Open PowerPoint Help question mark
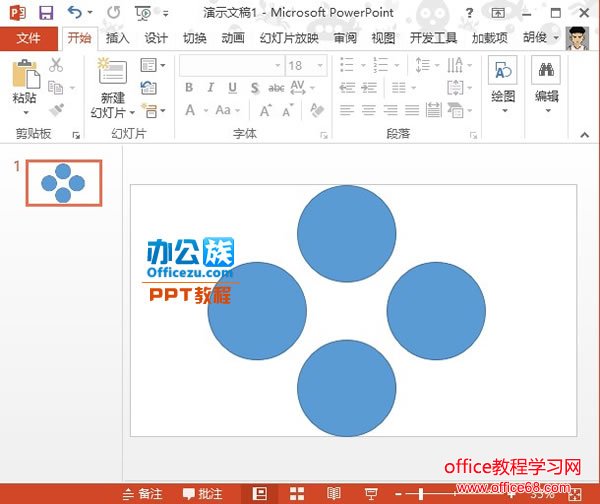Viewport: 600px width, 504px height. coord(469,13)
